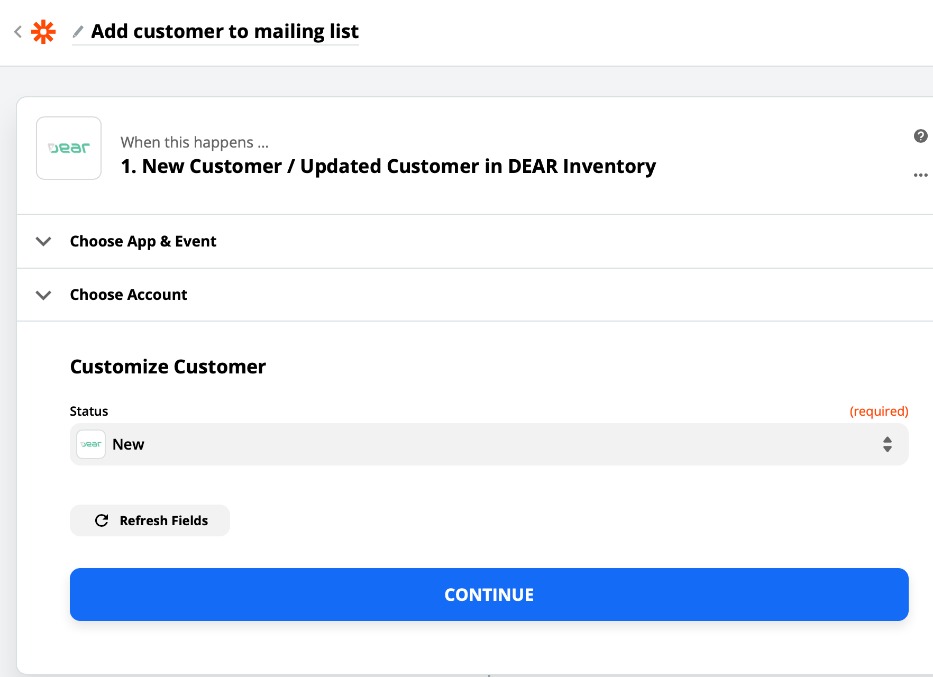
Task: Click the "When this happens ..." text
Action: pyautogui.click(x=194, y=143)
